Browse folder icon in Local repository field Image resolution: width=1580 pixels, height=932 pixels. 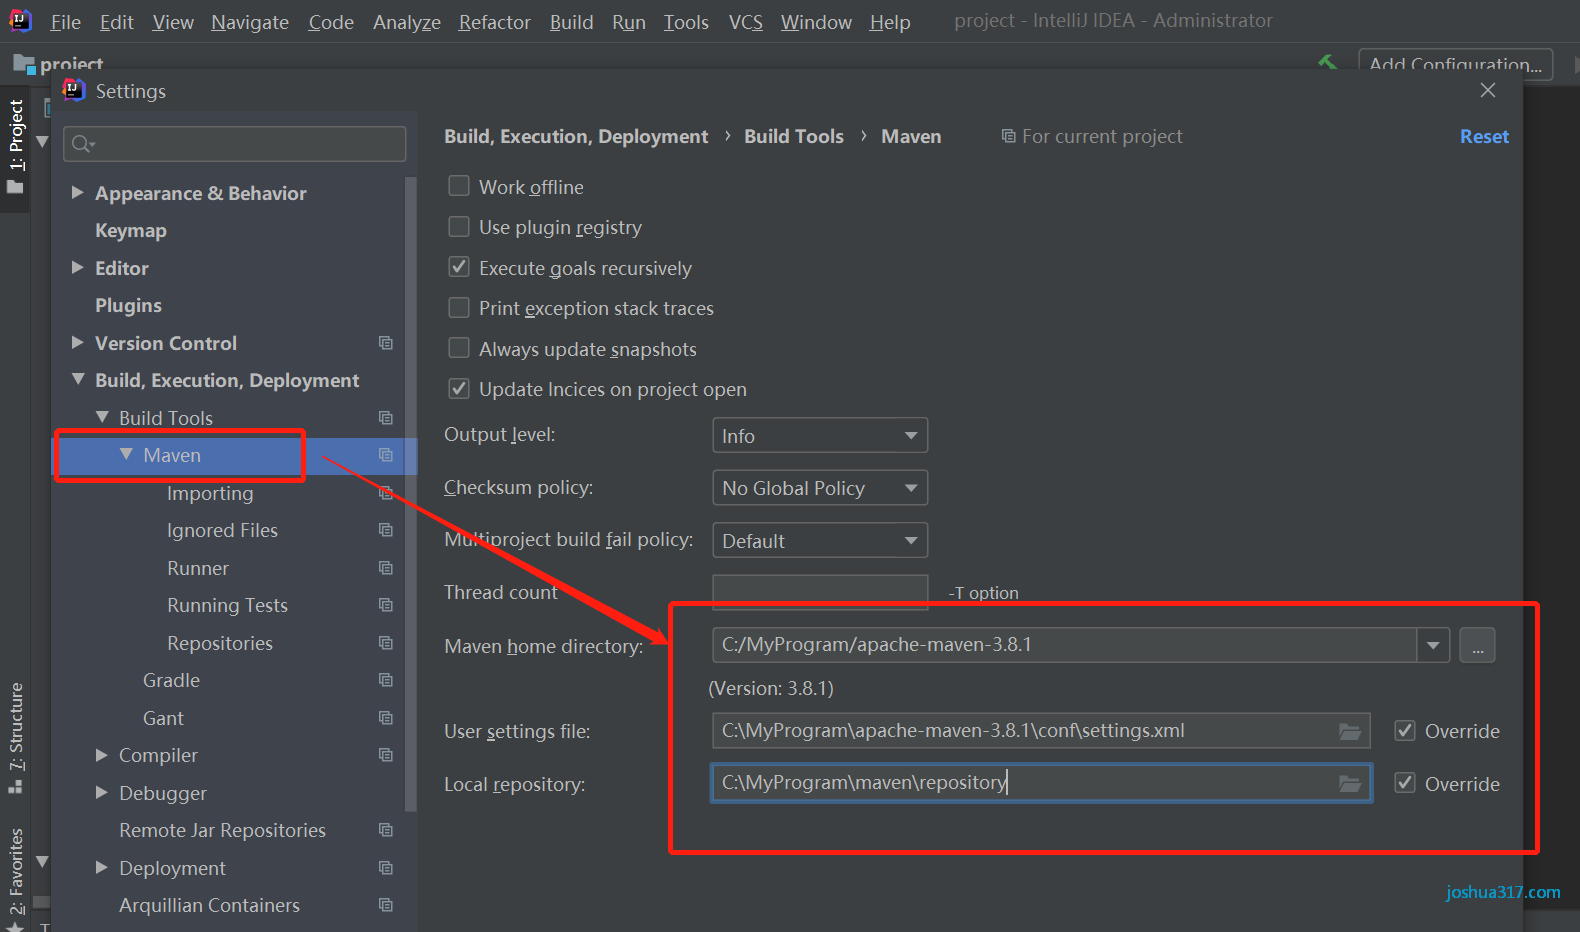(1350, 783)
